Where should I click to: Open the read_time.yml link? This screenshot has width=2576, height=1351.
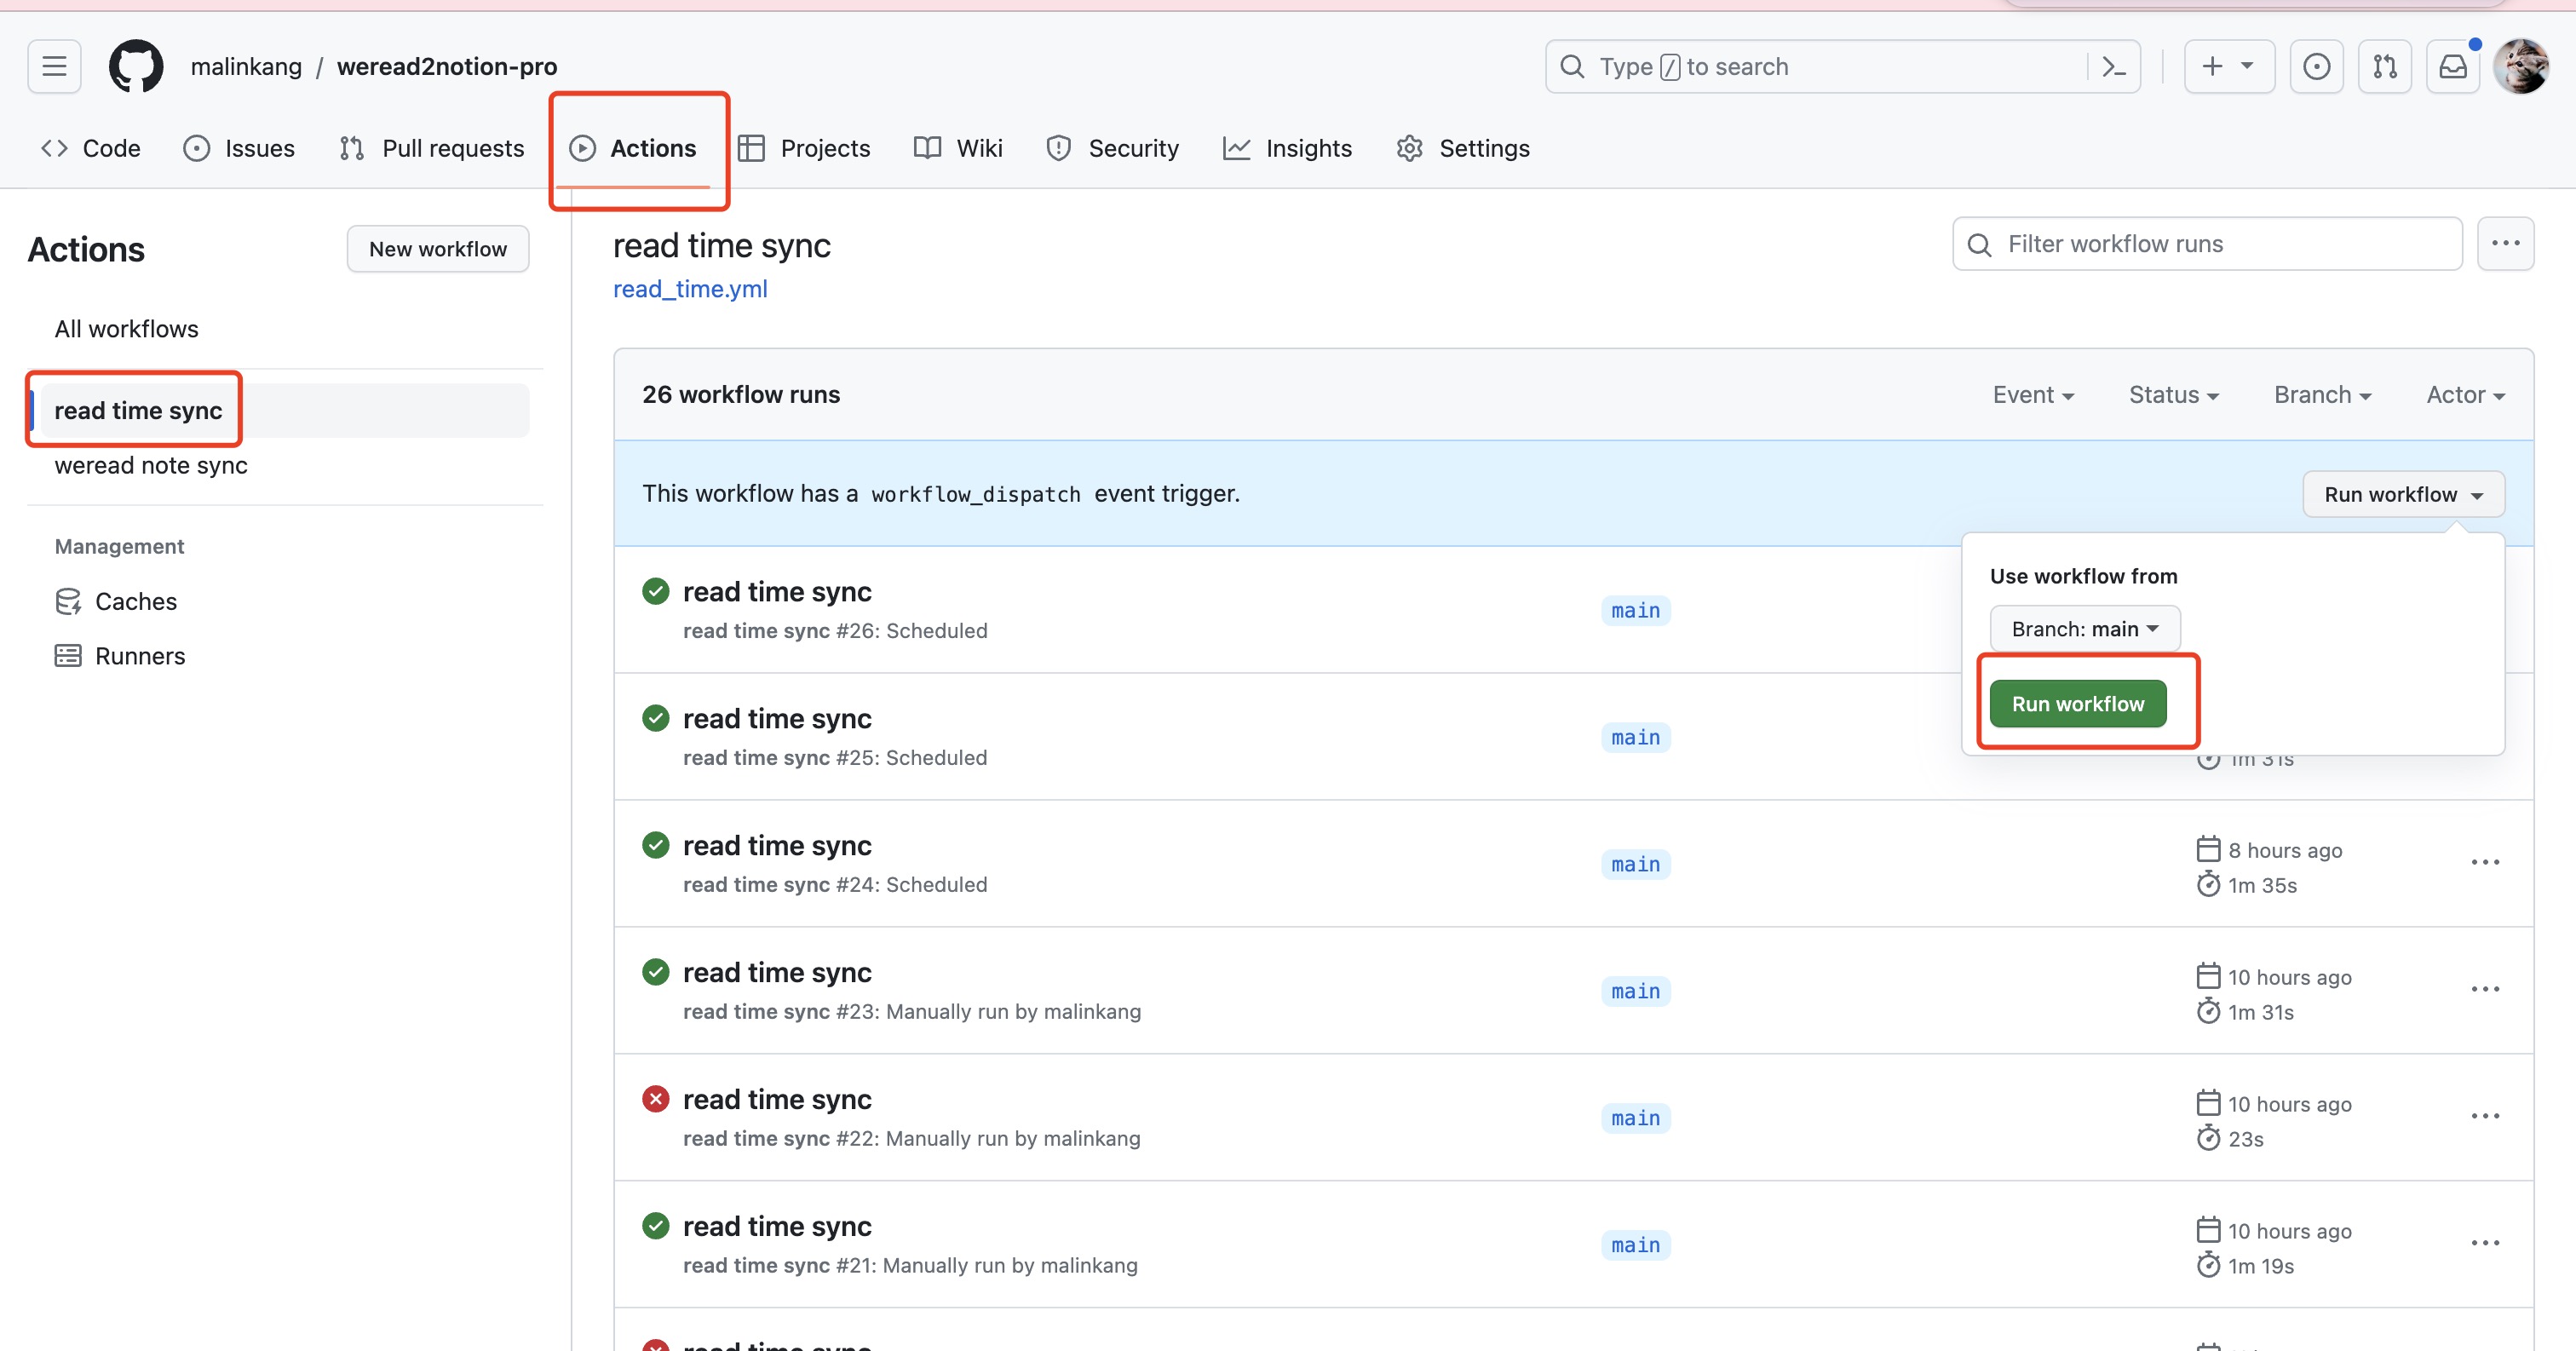[690, 289]
